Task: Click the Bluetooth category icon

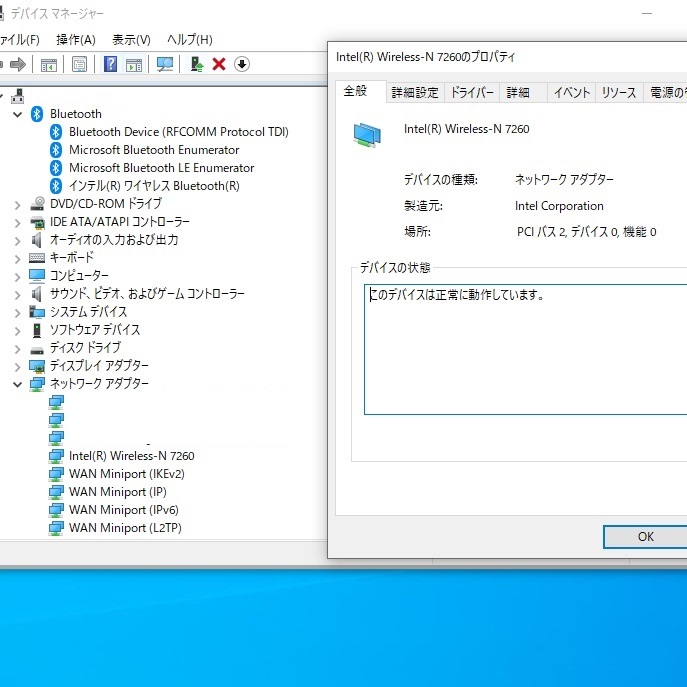Action: click(37, 114)
